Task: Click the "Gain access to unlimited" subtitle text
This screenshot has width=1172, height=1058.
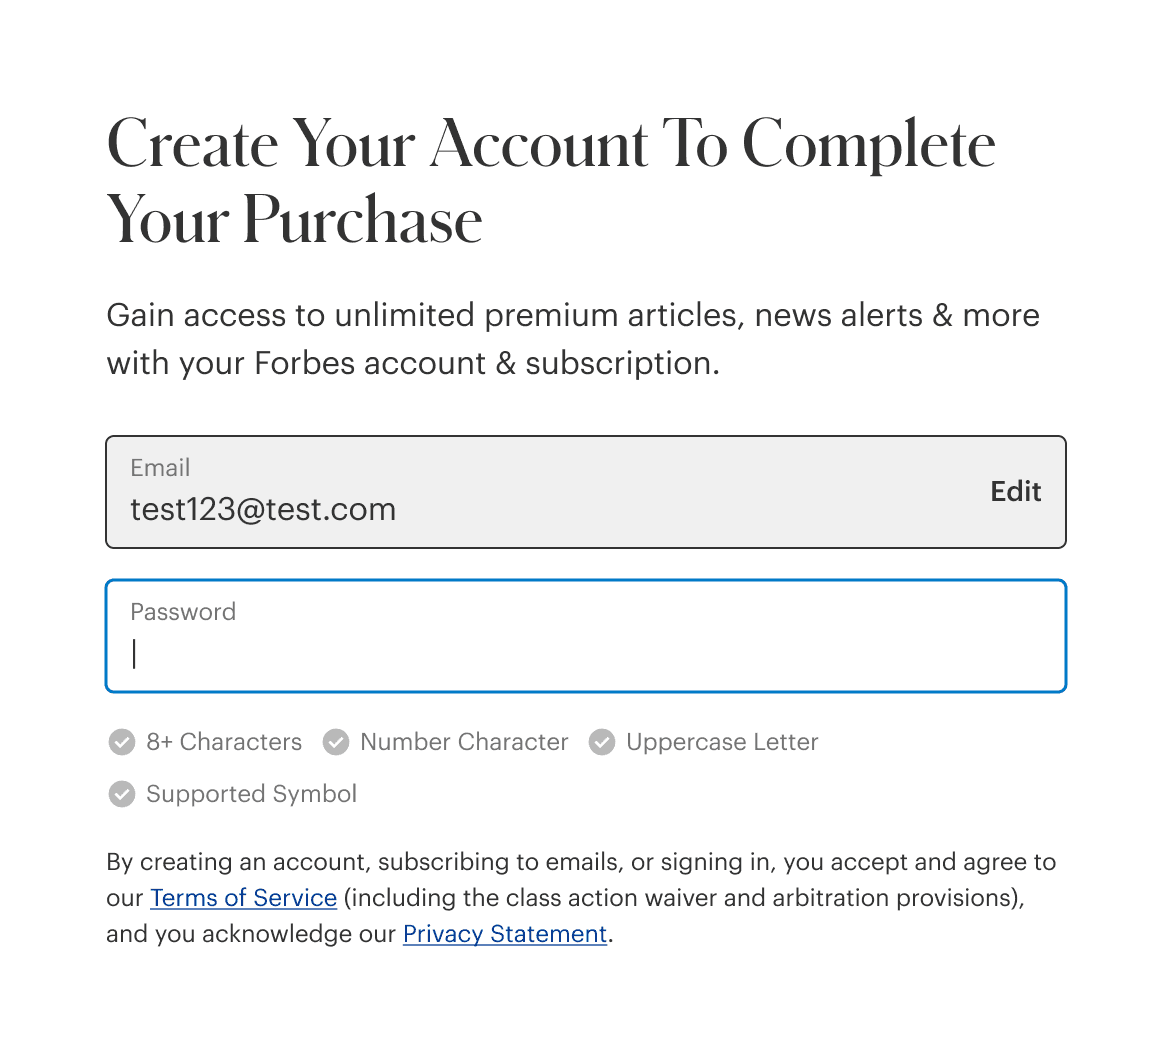Action: 573,339
